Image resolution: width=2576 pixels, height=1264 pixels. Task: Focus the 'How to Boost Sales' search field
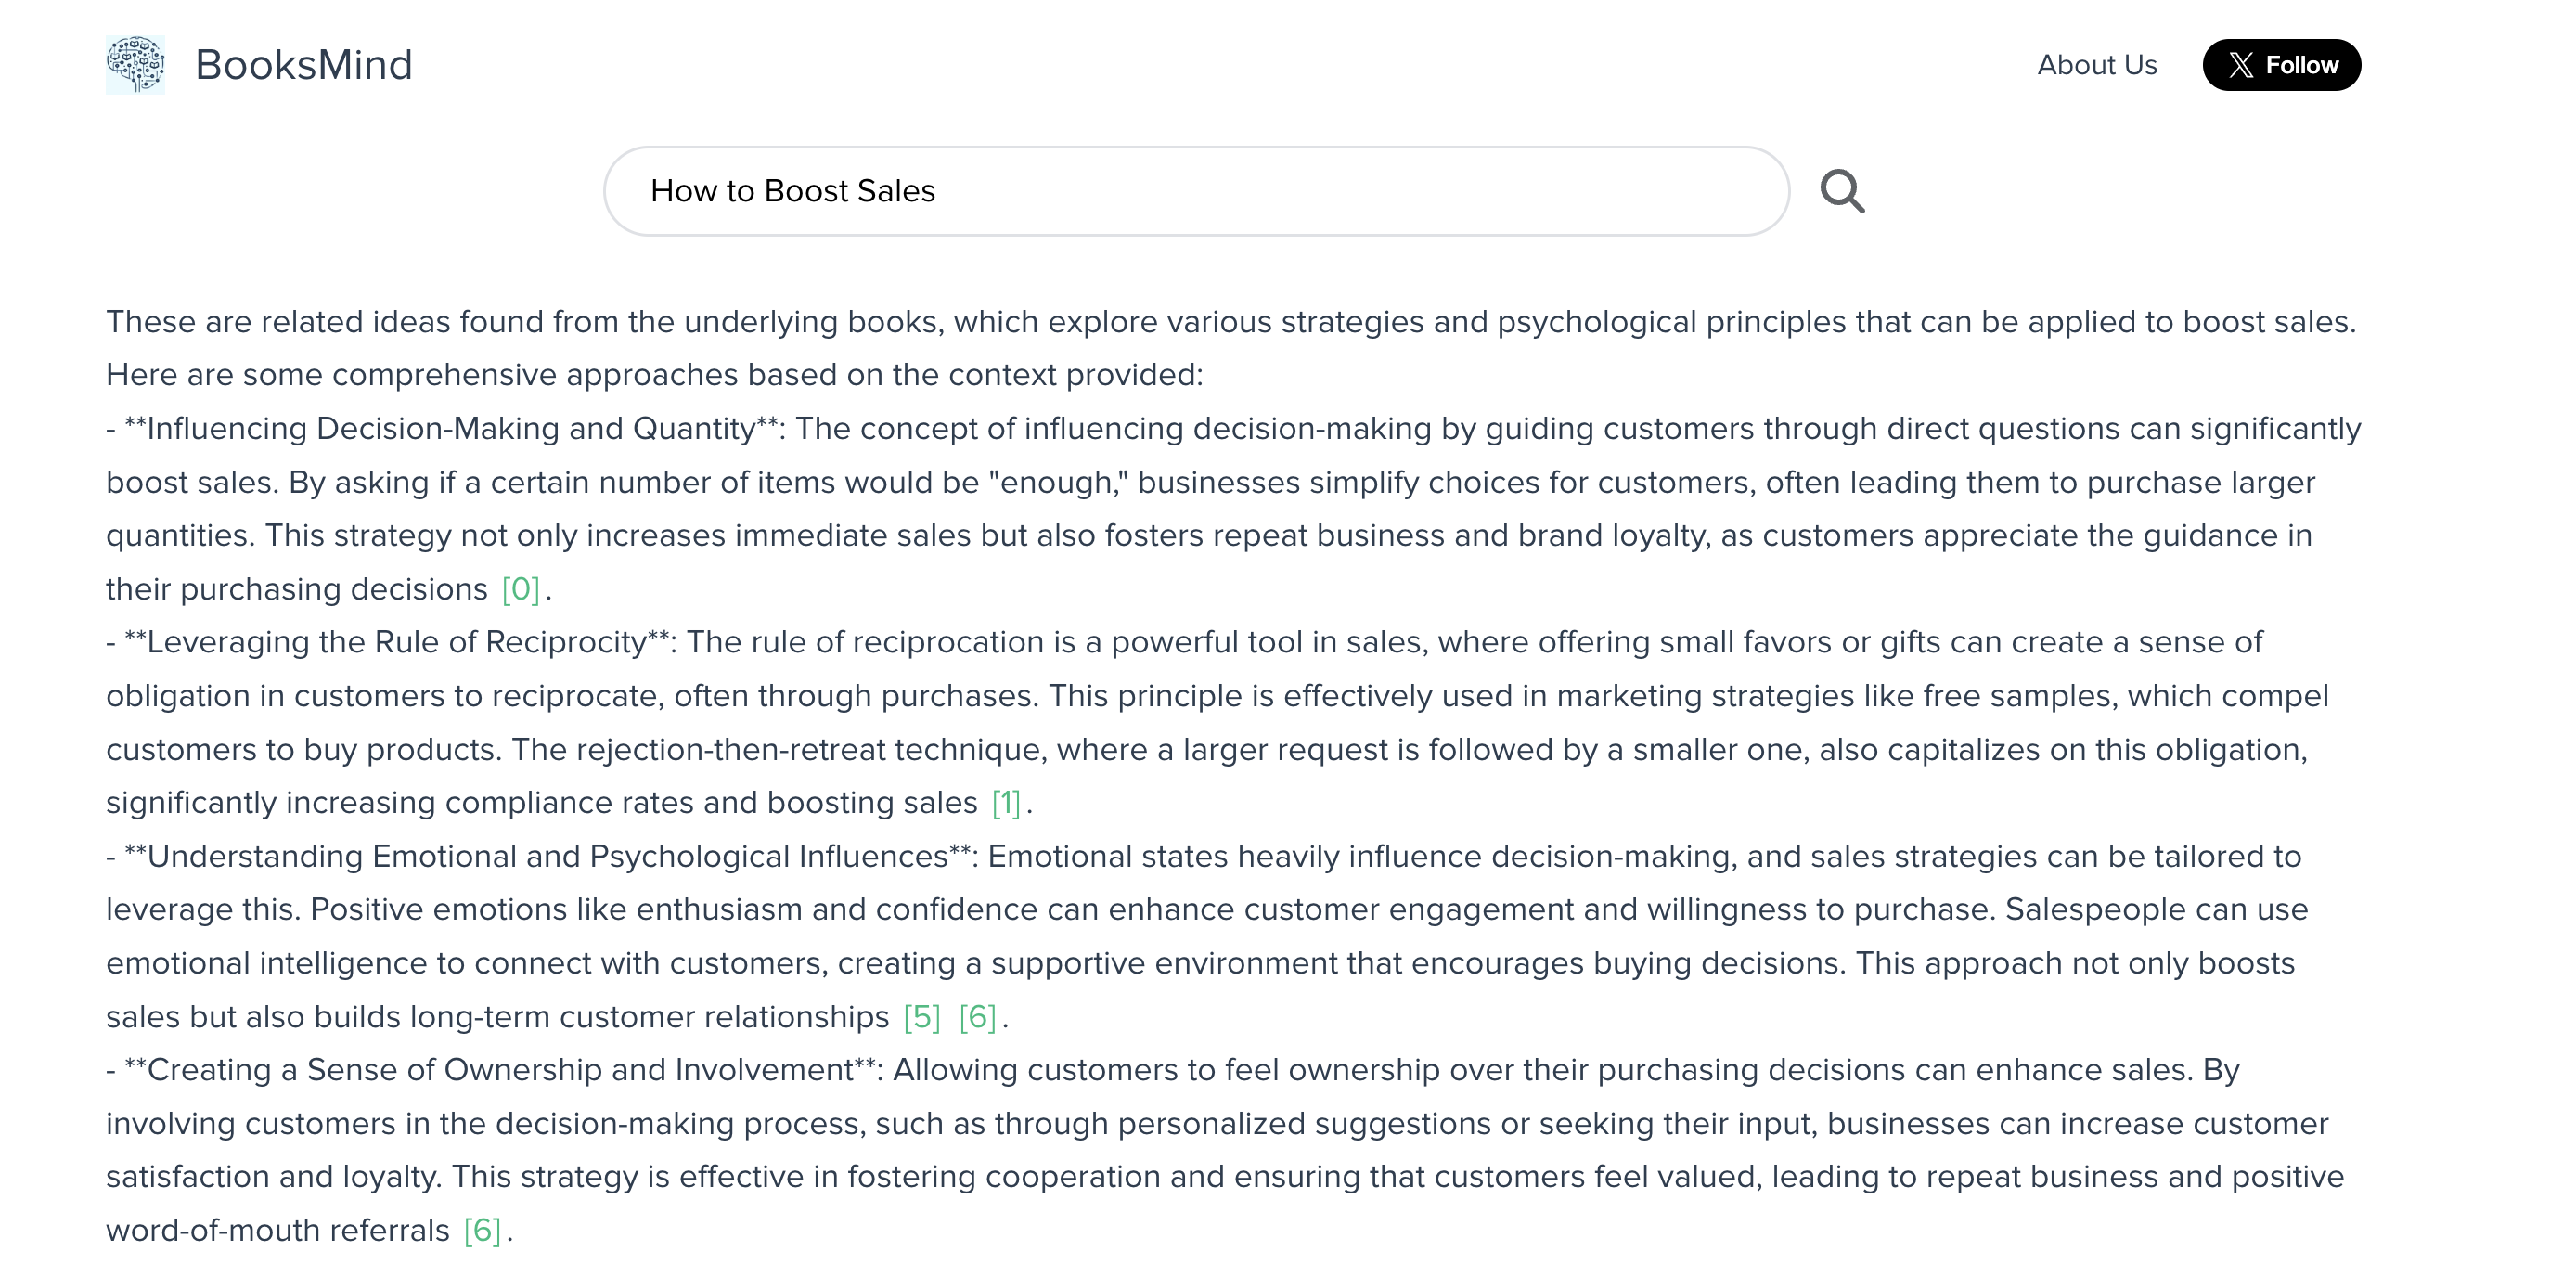pos(1195,191)
